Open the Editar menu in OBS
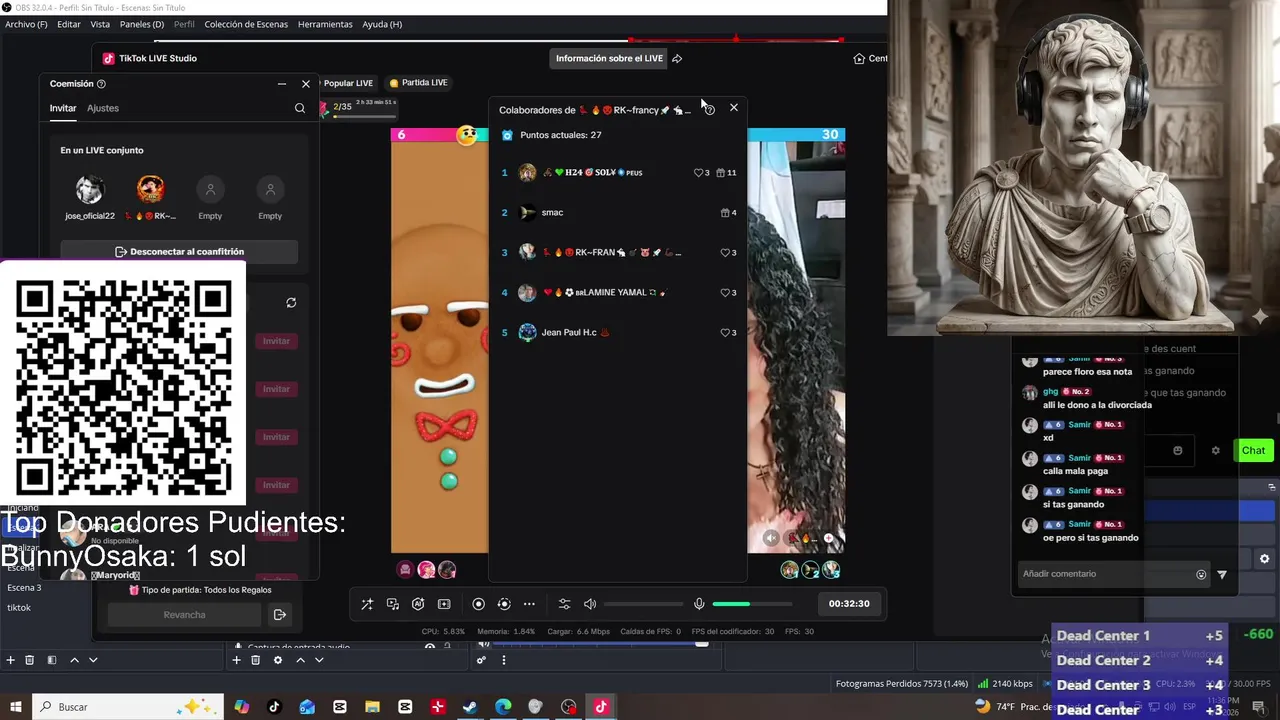 tap(69, 24)
